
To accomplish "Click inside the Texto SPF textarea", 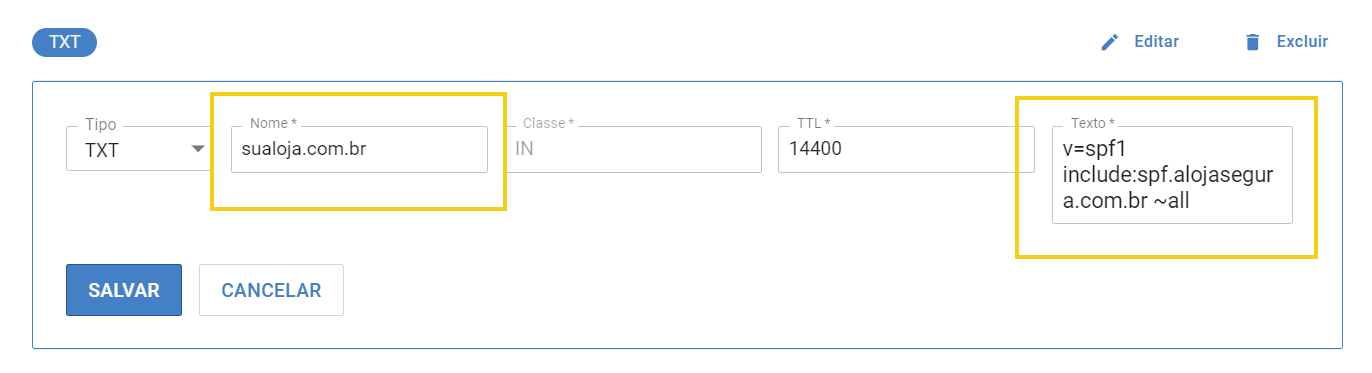I will pos(1172,175).
